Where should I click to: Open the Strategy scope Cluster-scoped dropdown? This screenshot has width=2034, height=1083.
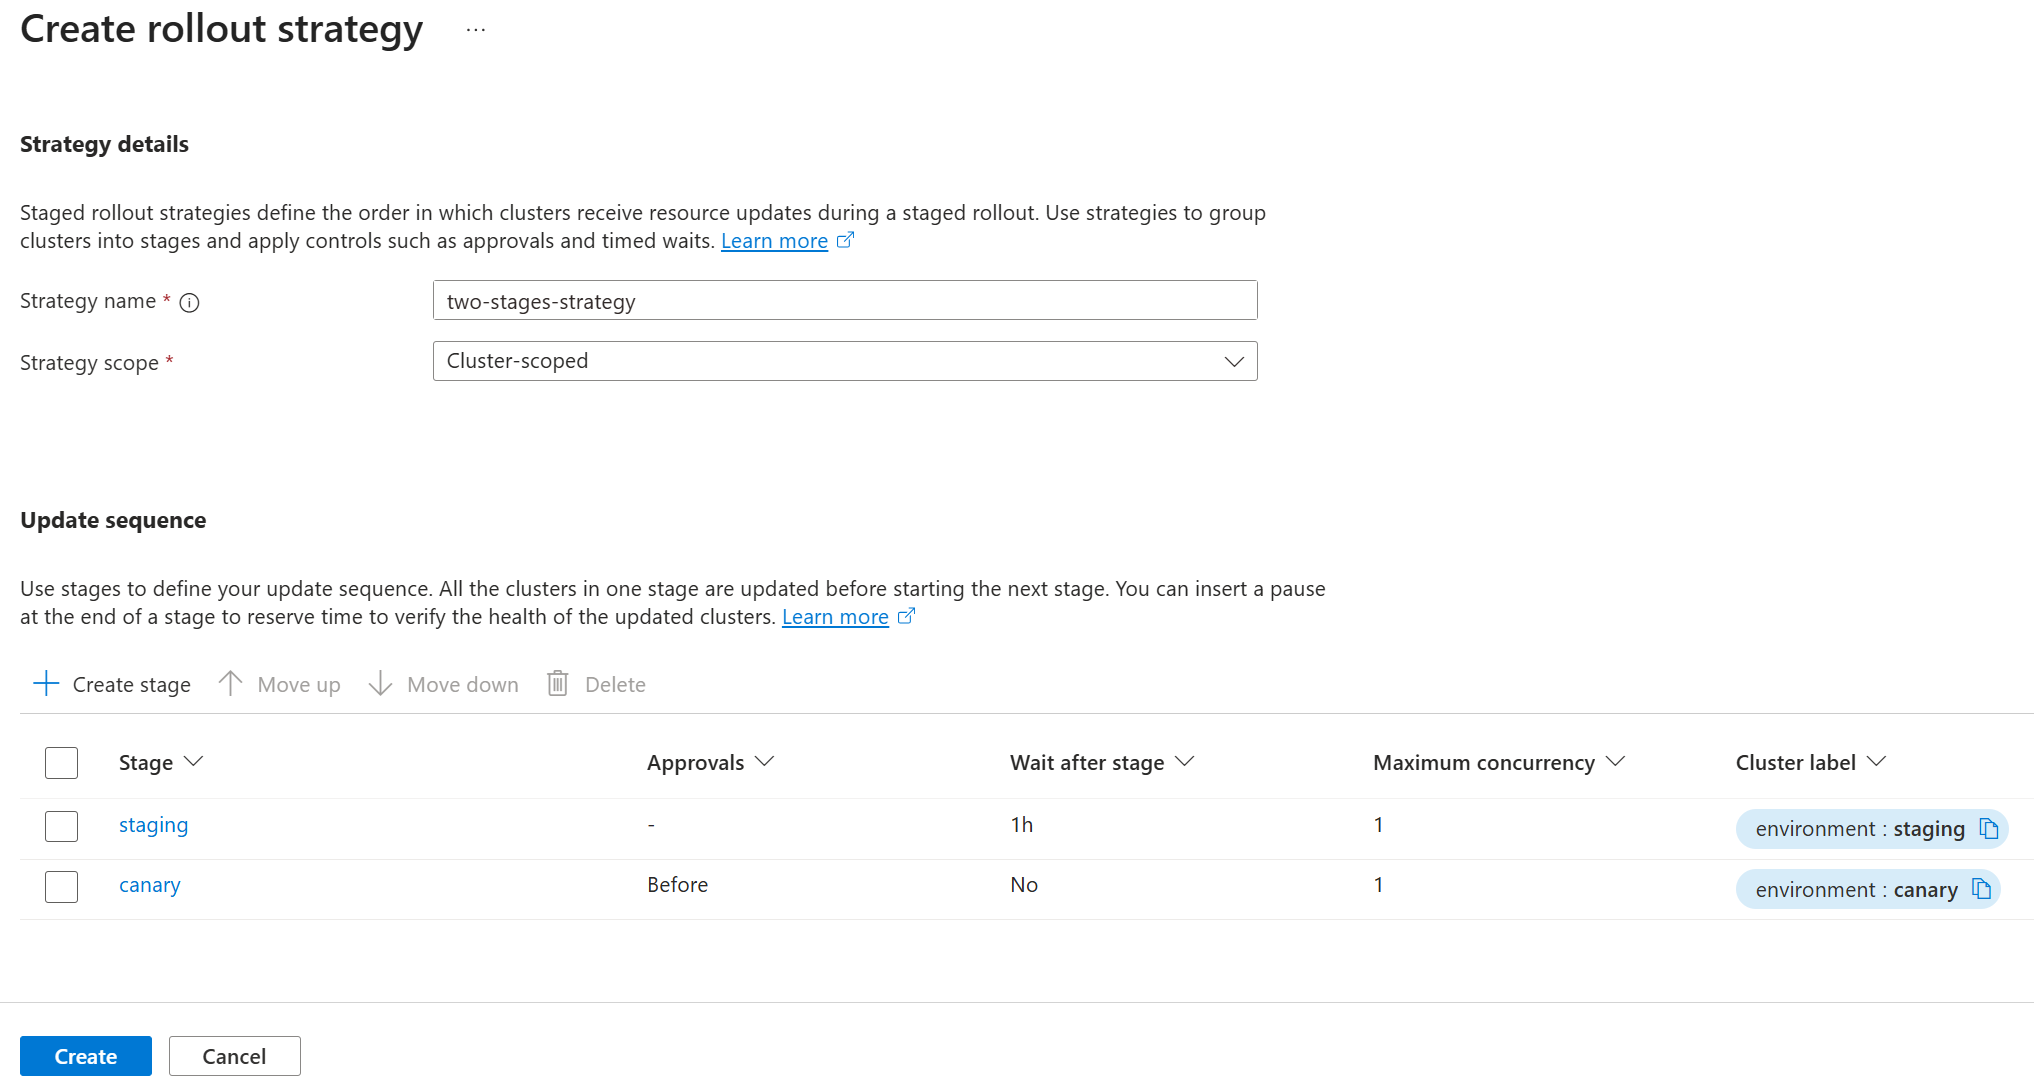click(x=845, y=361)
